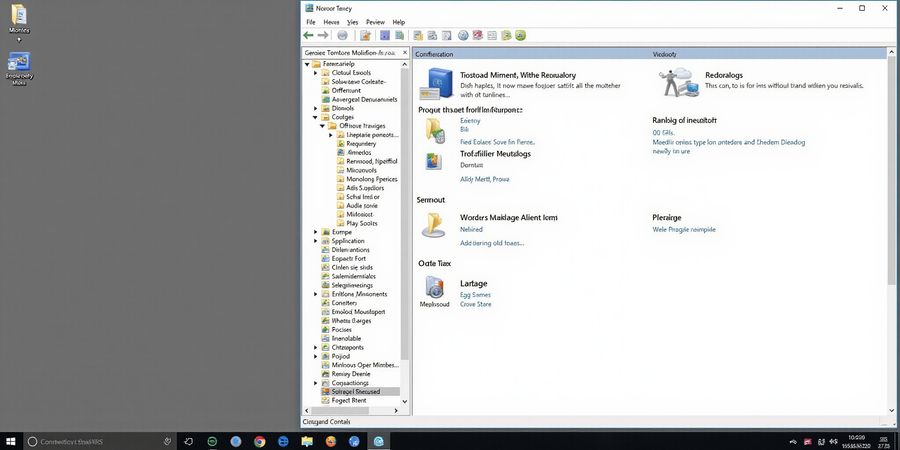Open Add tiering old foaes link
The image size is (900, 450).
click(492, 243)
